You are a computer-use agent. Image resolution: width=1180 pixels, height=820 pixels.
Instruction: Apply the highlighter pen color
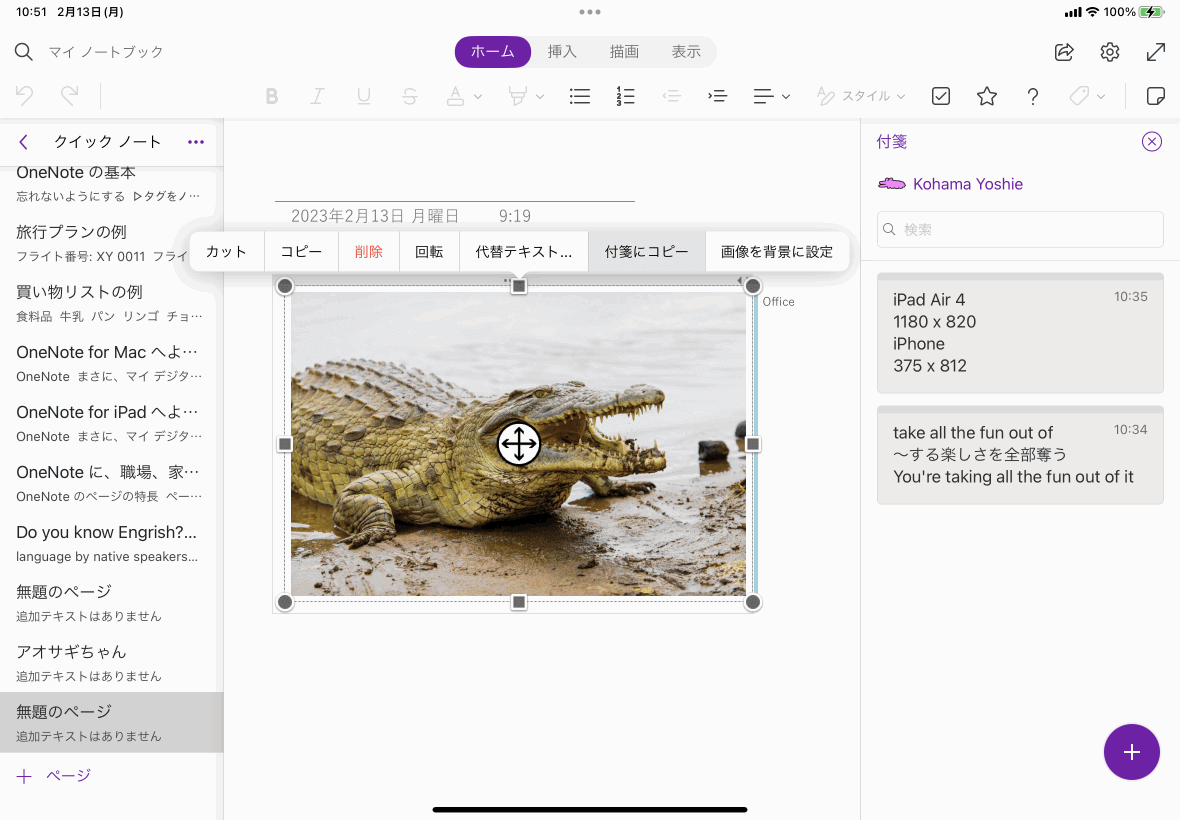[x=518, y=96]
